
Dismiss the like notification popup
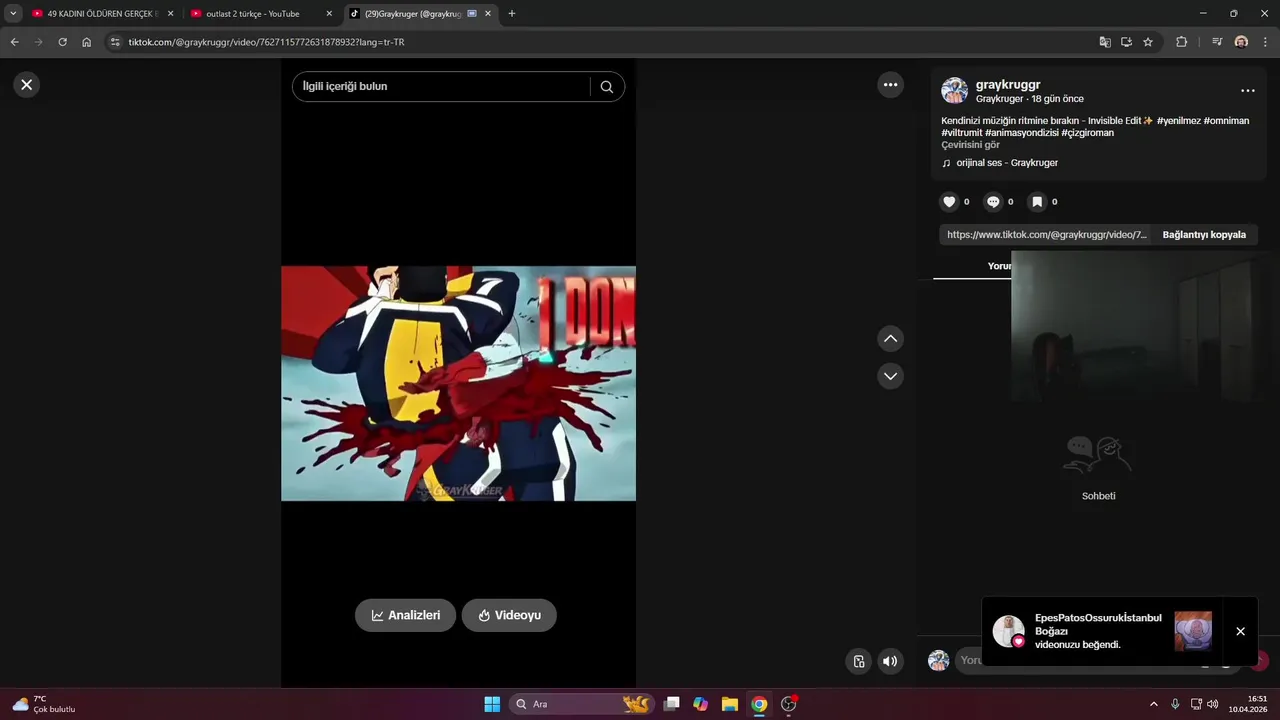pos(1240,632)
